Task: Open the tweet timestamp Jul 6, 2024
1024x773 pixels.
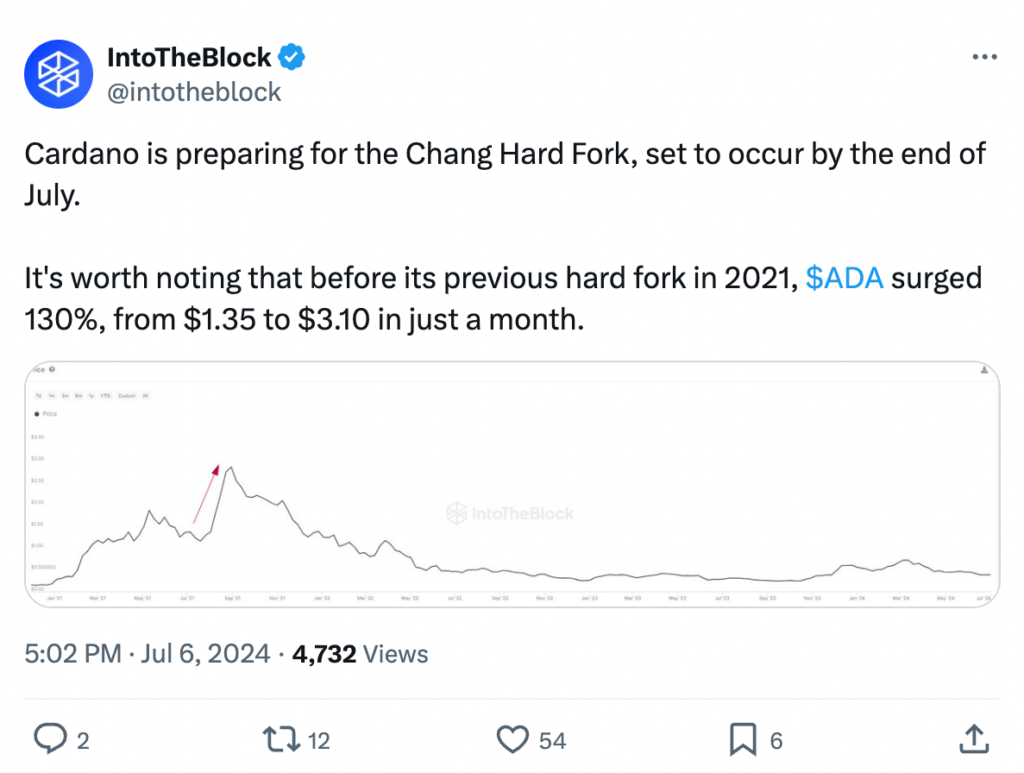Action: point(205,654)
